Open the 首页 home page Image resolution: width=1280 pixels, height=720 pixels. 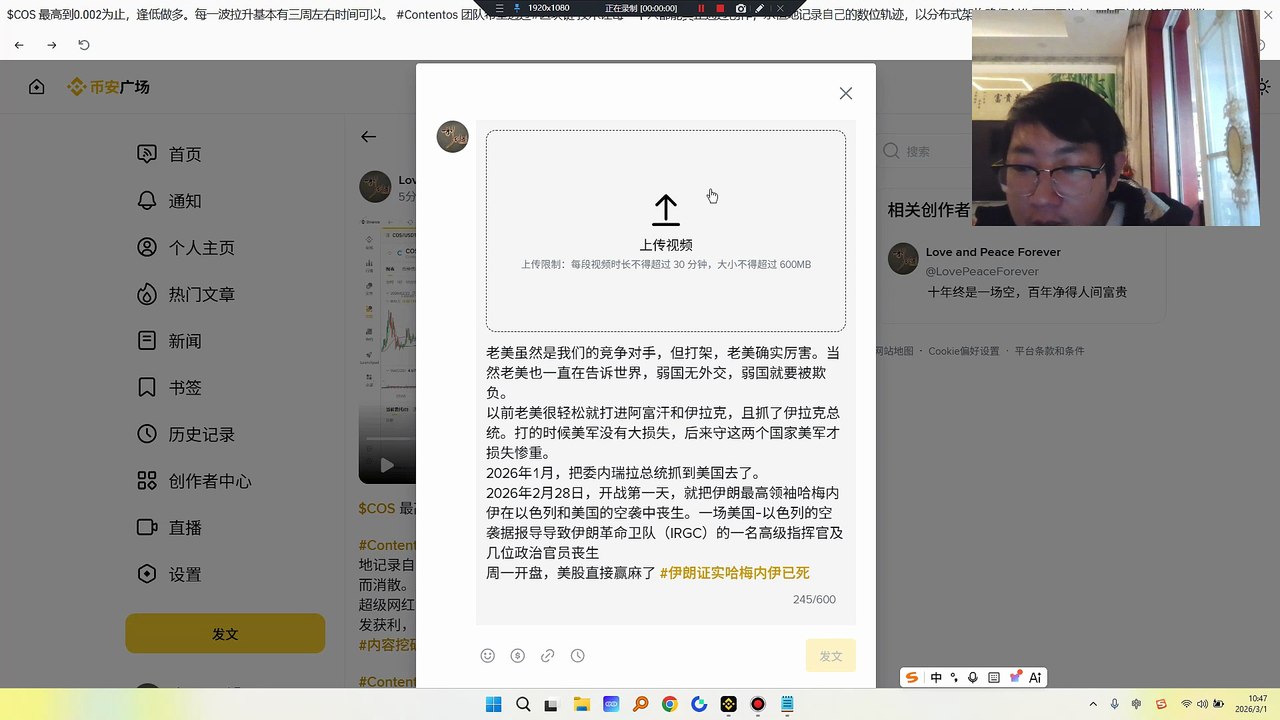pos(185,155)
